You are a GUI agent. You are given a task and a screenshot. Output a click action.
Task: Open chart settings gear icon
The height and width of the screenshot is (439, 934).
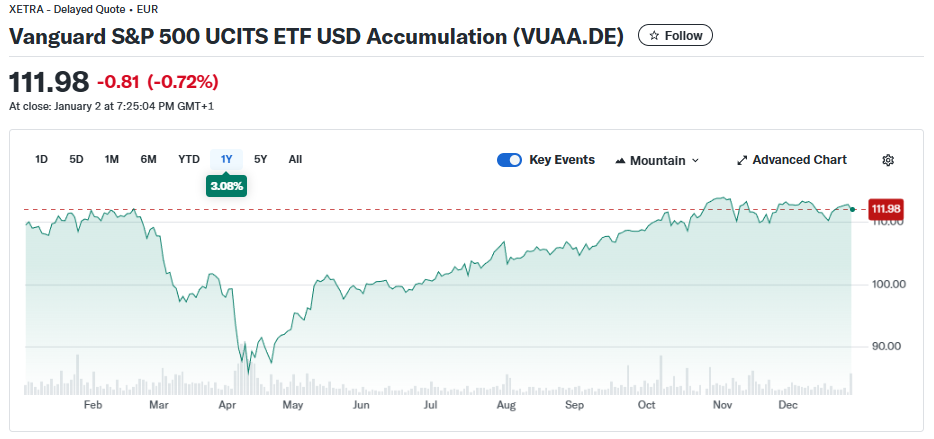[x=888, y=160]
